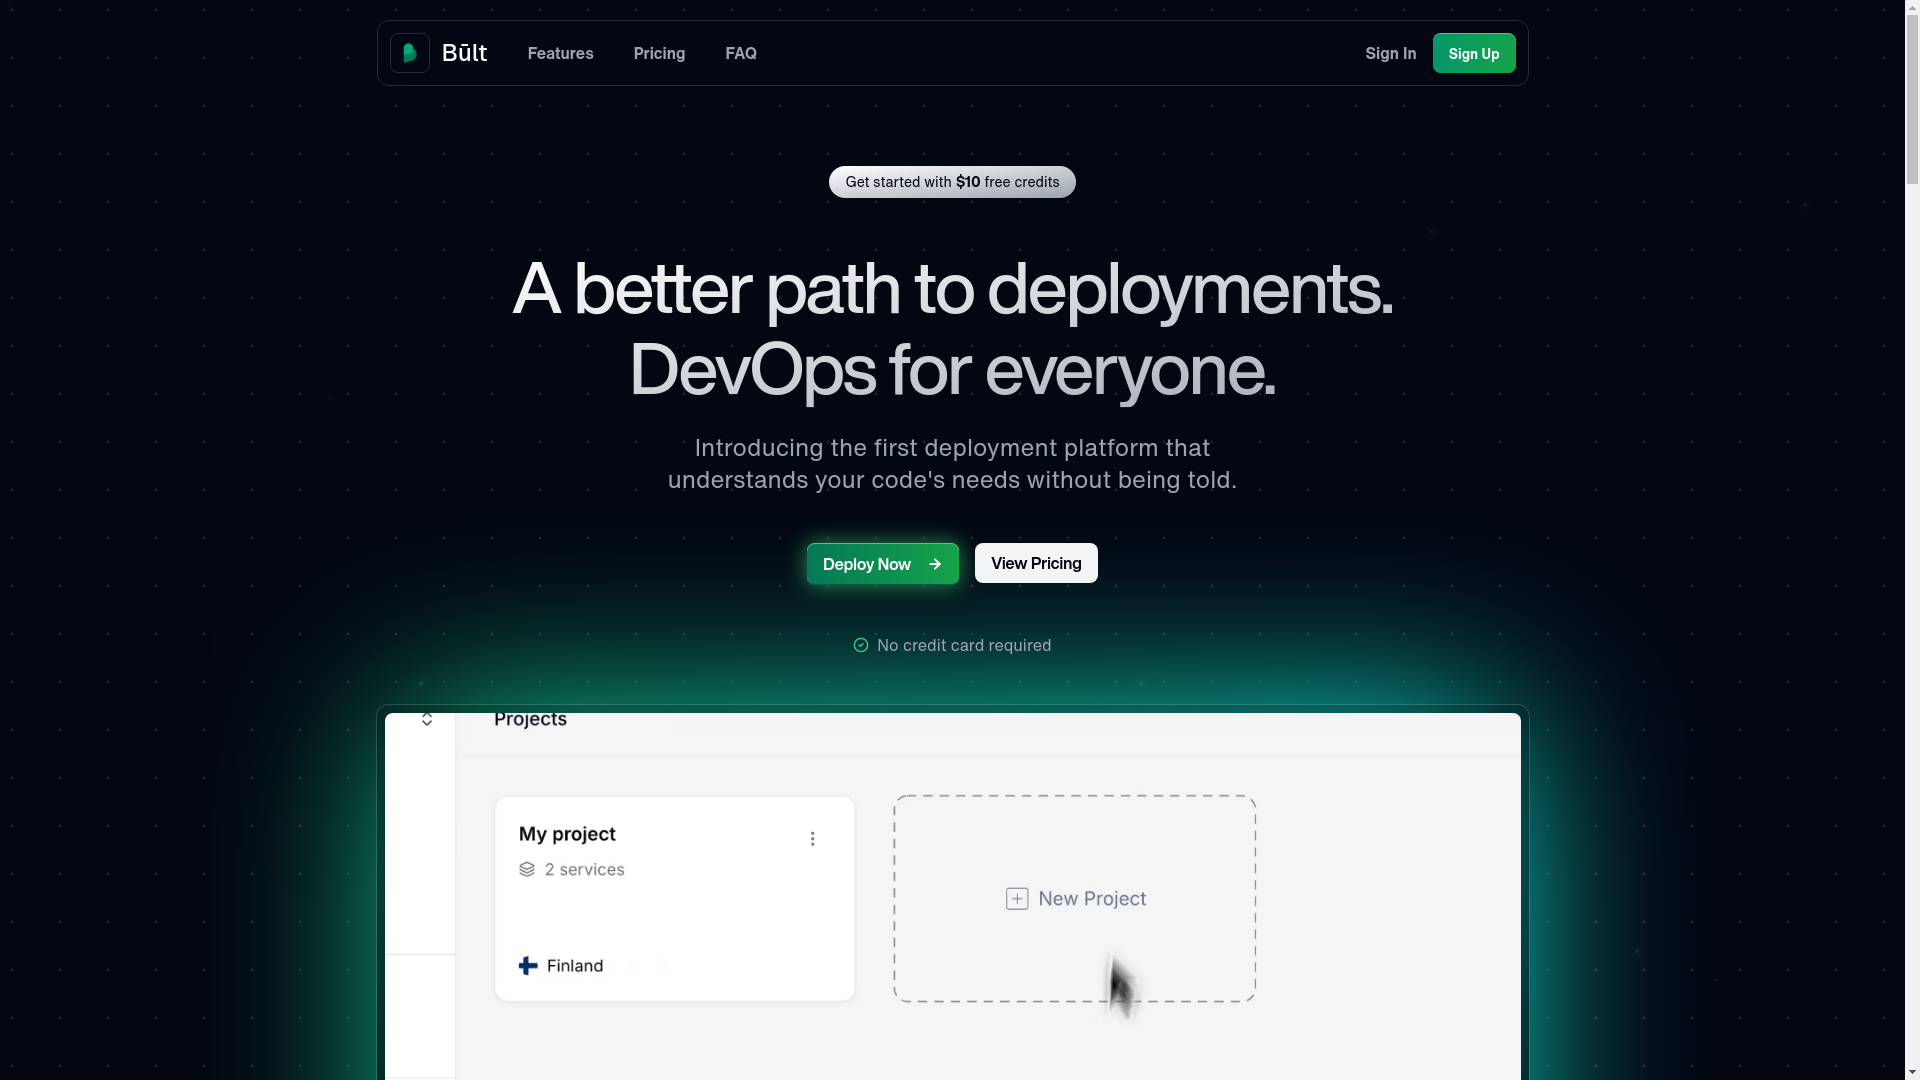Click the plus icon in New Project
The height and width of the screenshot is (1080, 1920).
[1017, 898]
